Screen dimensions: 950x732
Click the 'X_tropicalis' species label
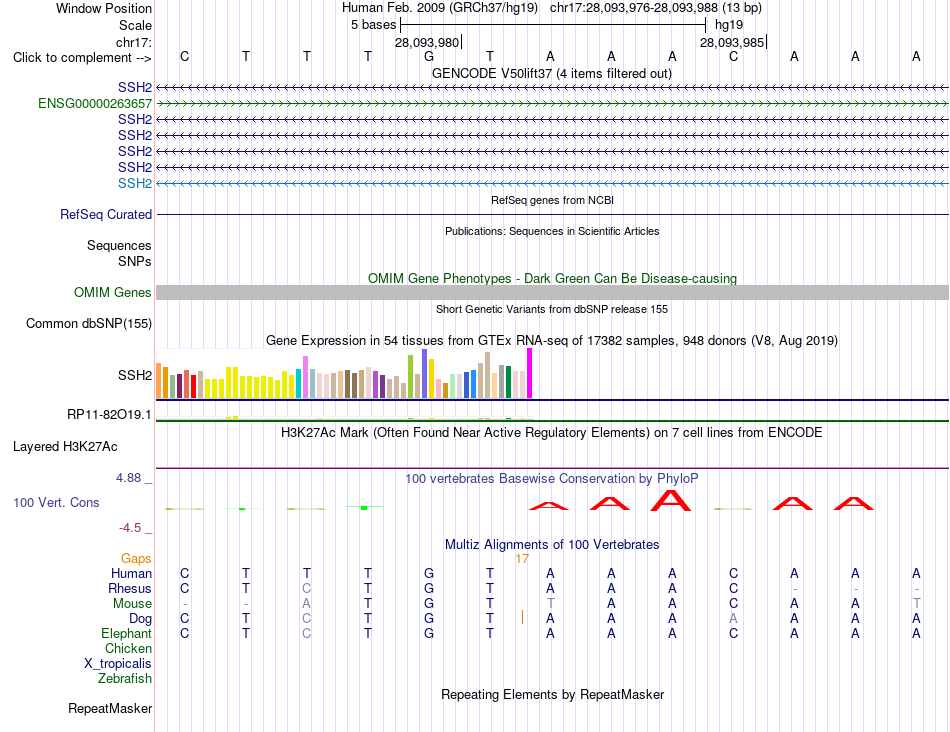(x=118, y=664)
